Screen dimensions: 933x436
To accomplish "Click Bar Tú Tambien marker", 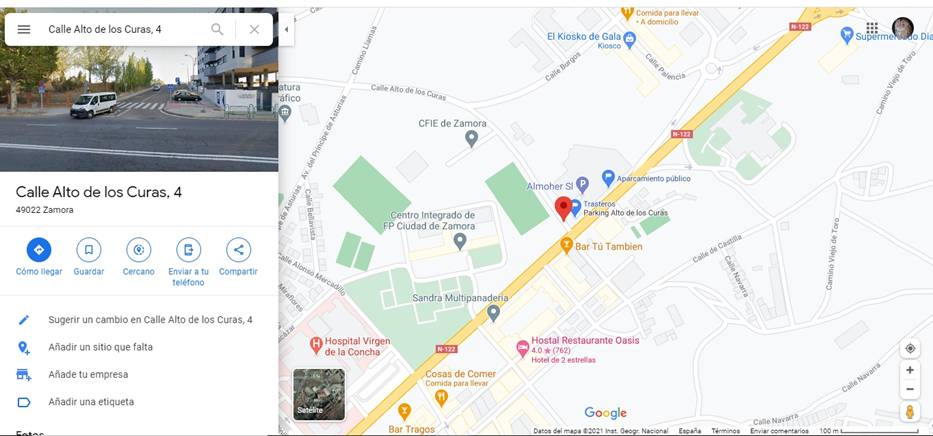I will (x=566, y=244).
